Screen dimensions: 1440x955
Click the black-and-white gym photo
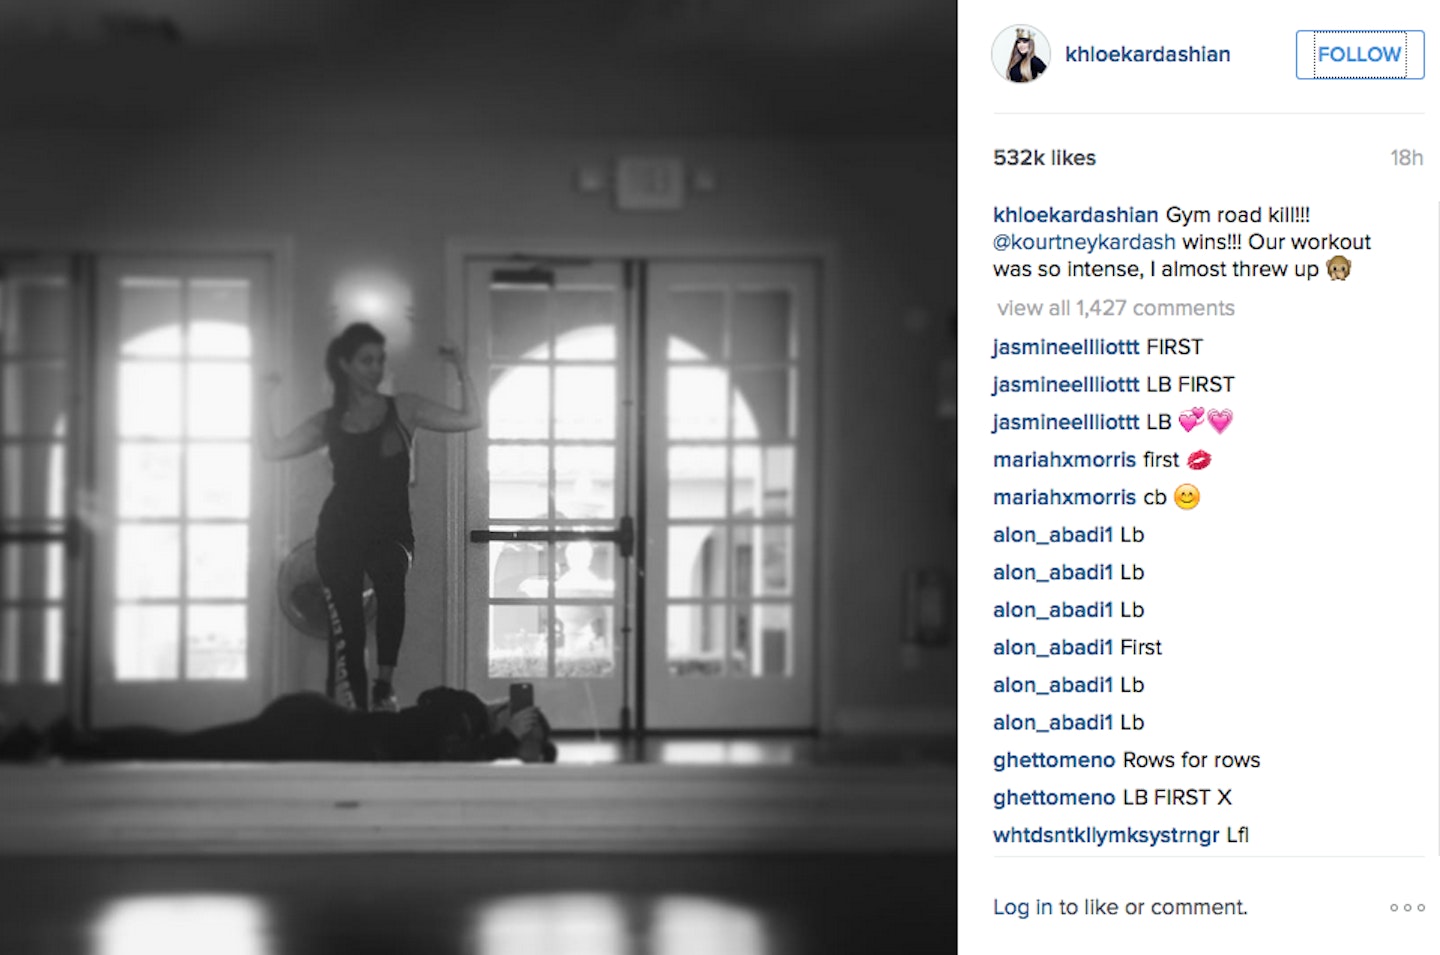(x=478, y=477)
